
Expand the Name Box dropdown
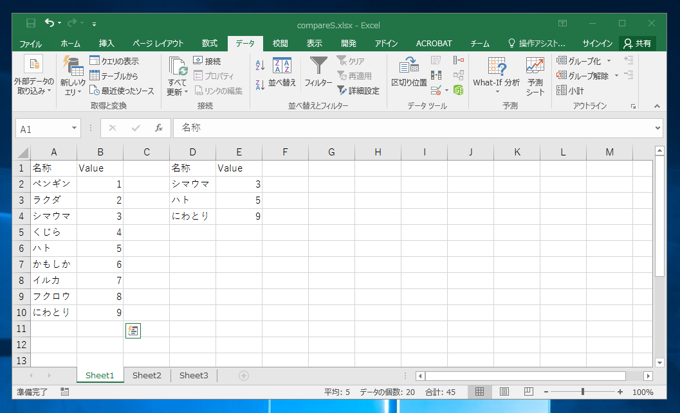click(74, 128)
